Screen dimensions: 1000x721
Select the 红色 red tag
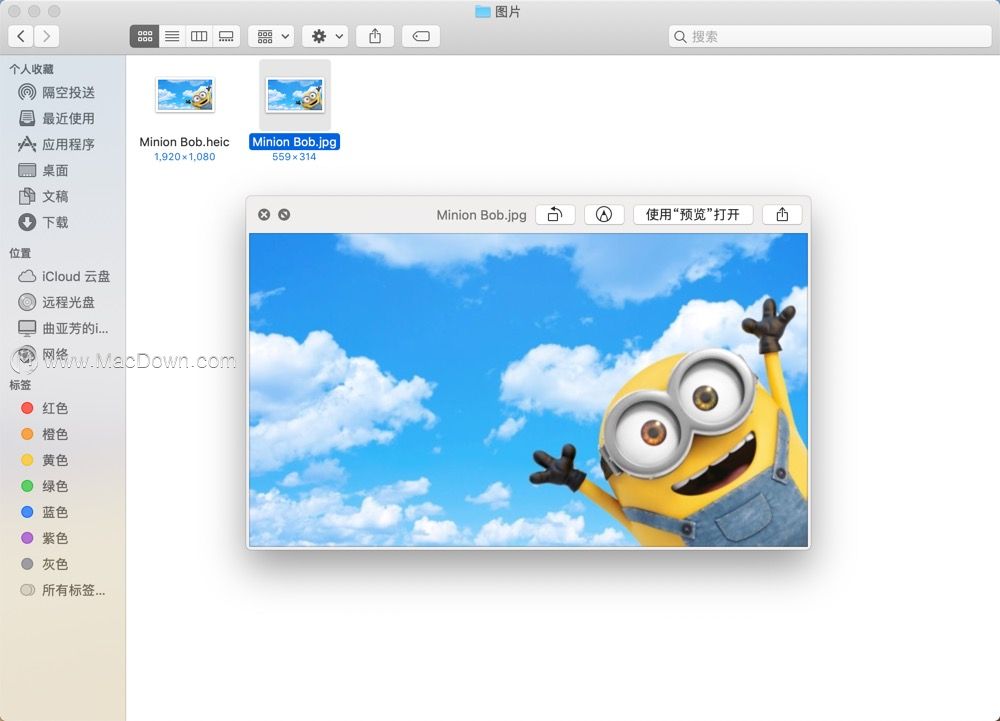click(x=62, y=408)
